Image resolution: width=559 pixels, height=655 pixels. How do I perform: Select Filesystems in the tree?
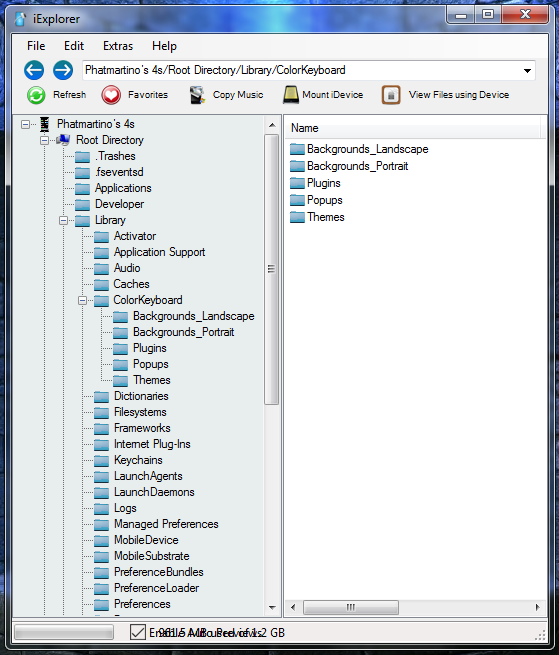click(140, 412)
